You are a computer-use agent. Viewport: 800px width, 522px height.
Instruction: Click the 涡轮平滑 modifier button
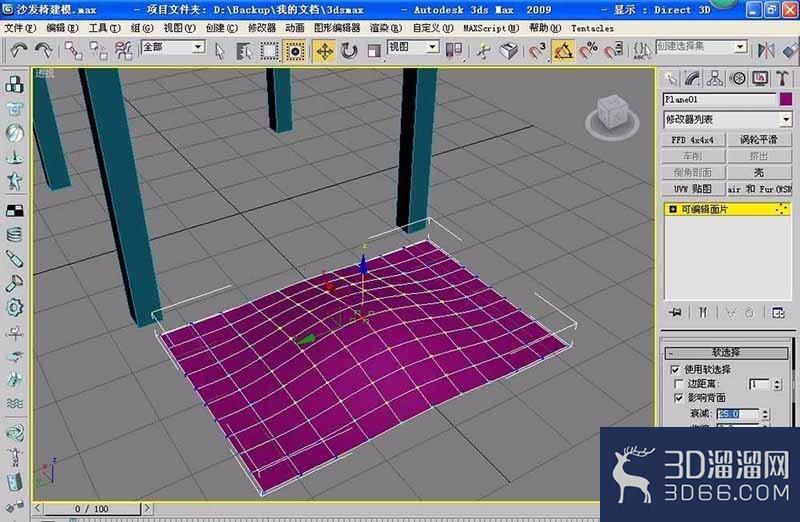click(759, 139)
